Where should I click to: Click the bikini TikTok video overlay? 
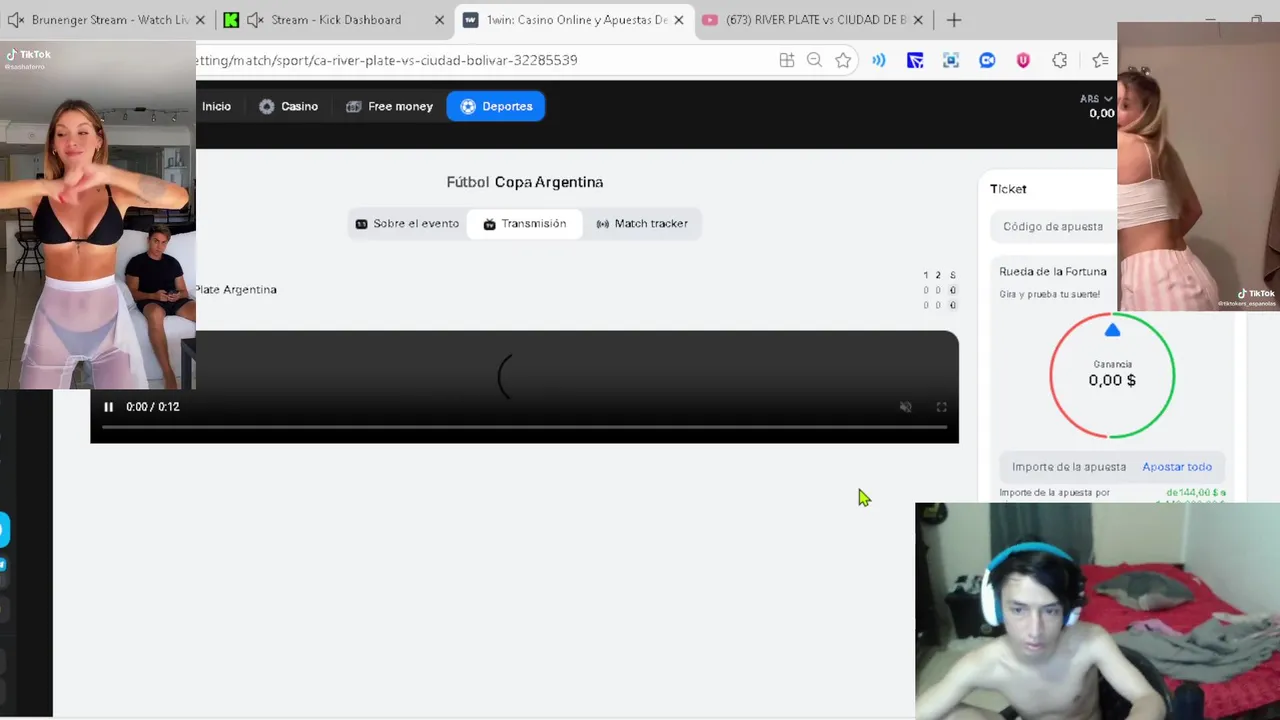click(98, 215)
